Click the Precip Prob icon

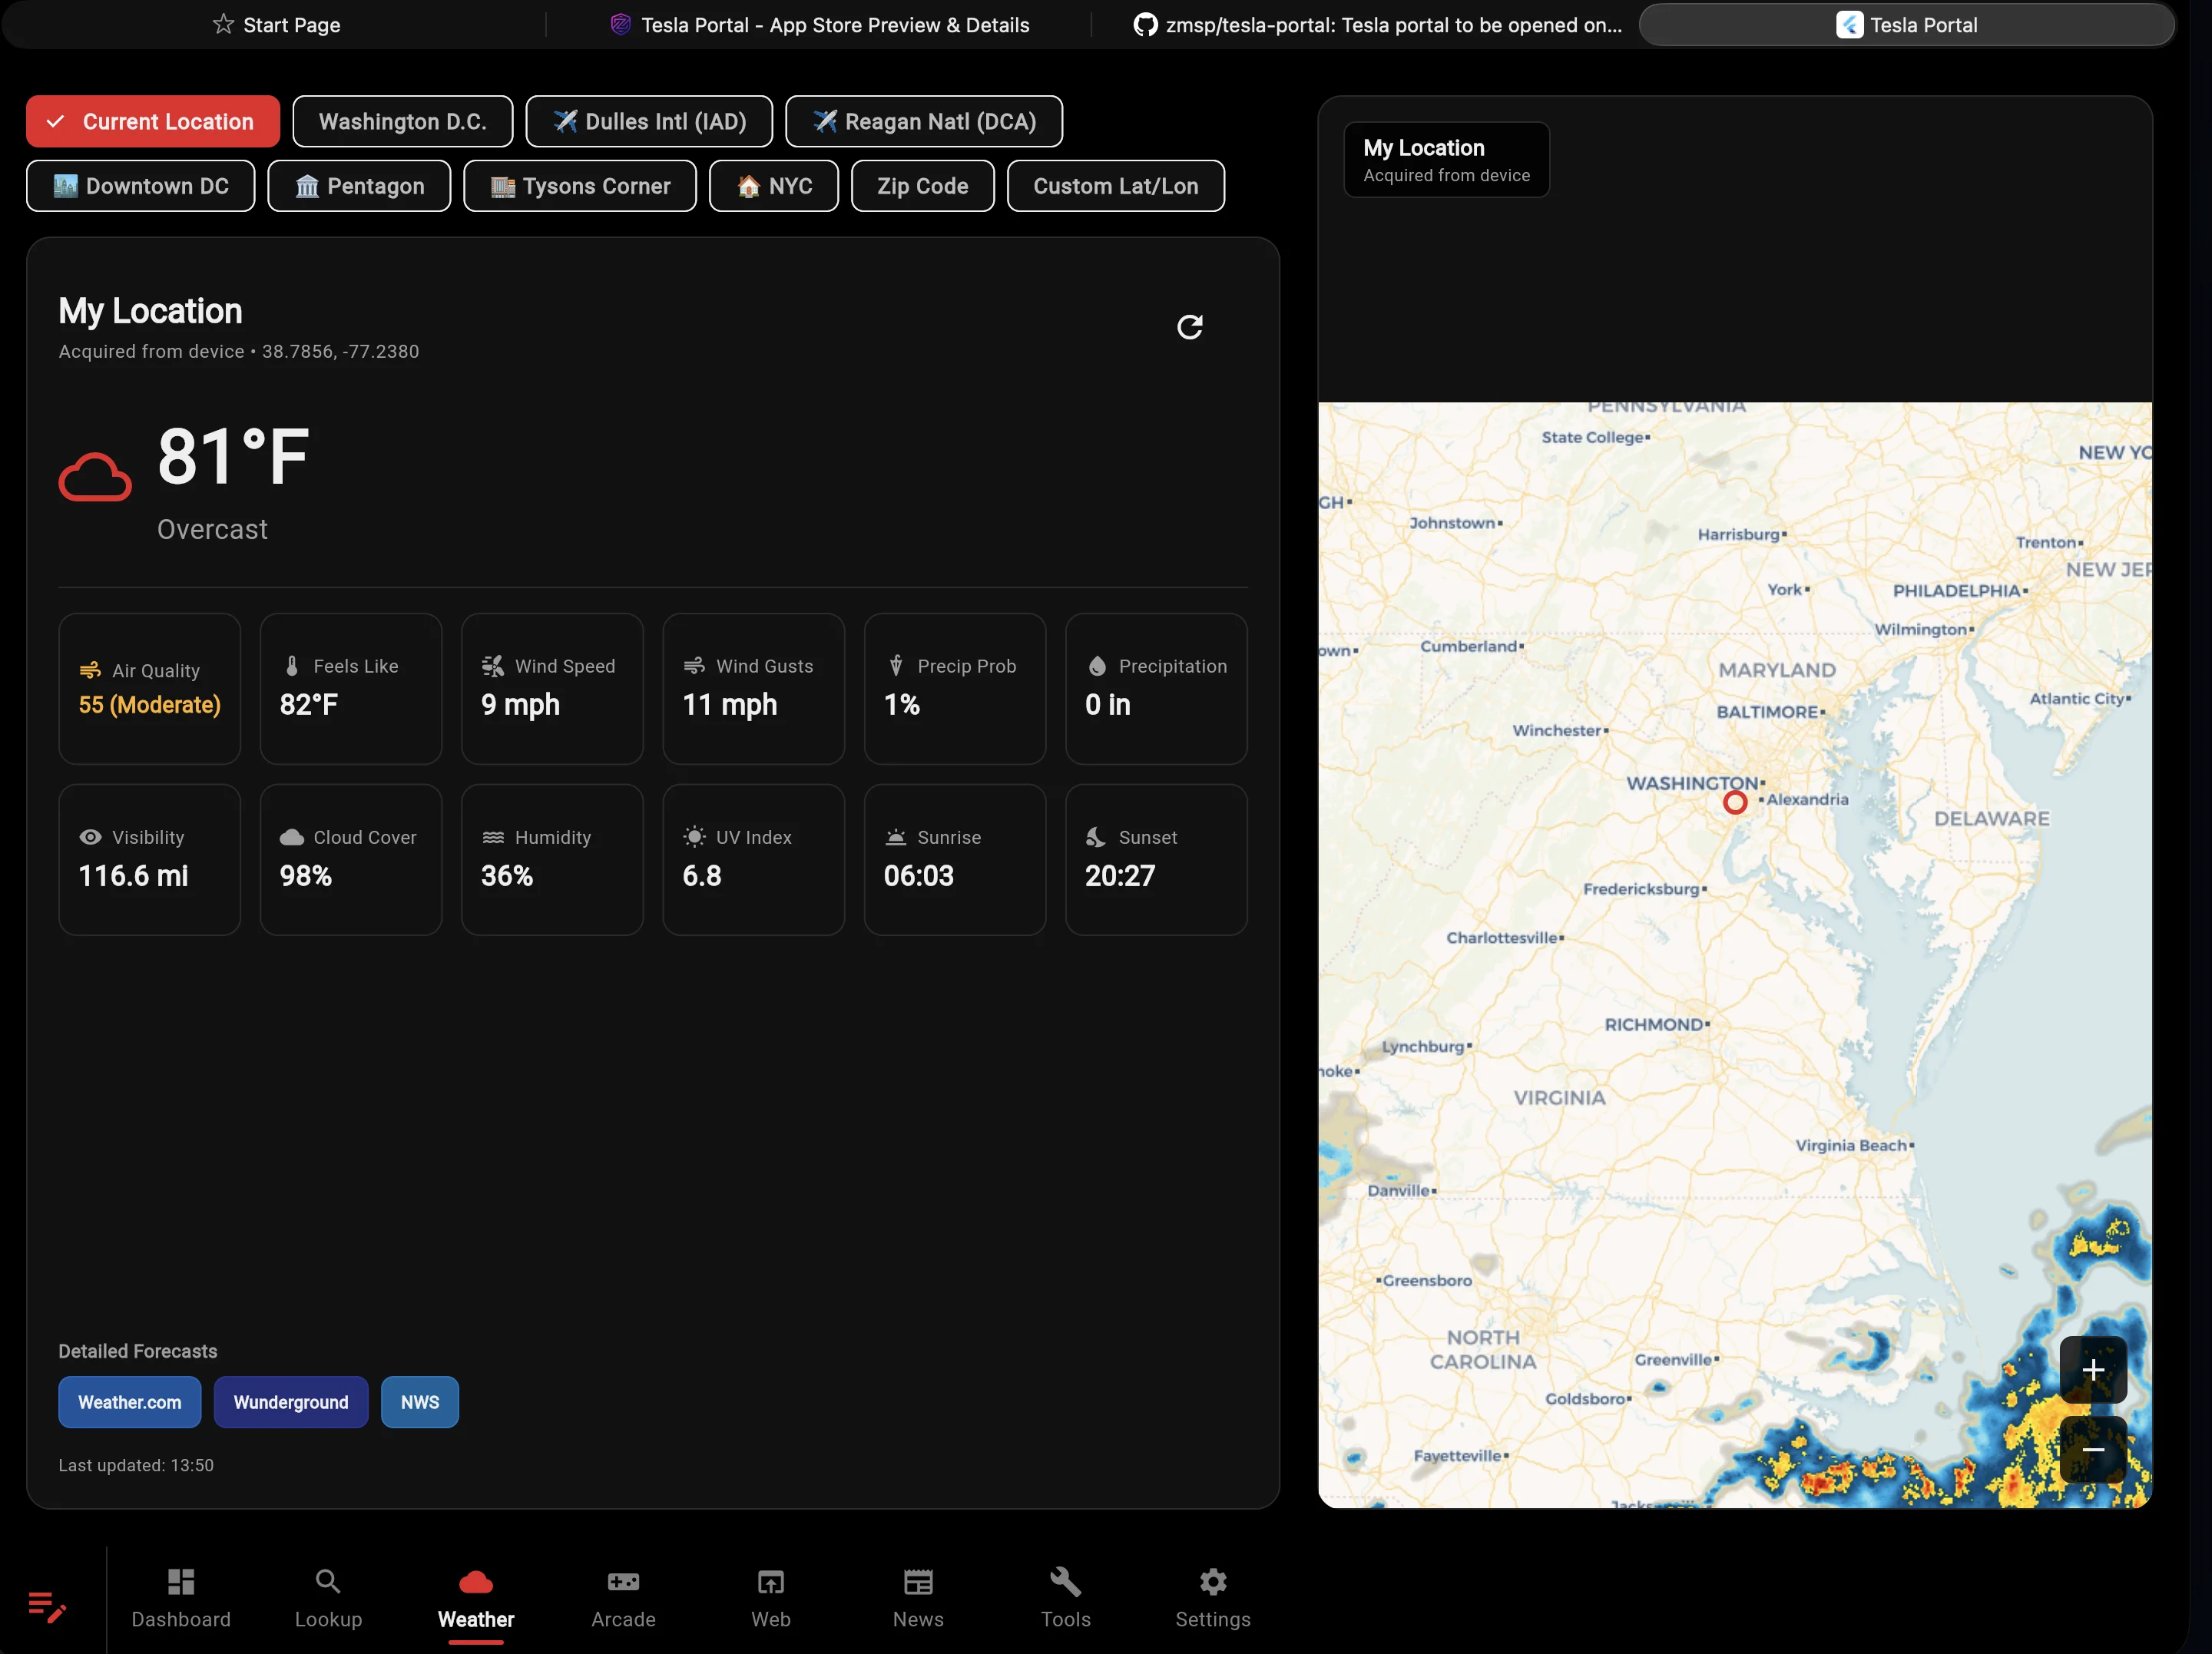point(896,665)
